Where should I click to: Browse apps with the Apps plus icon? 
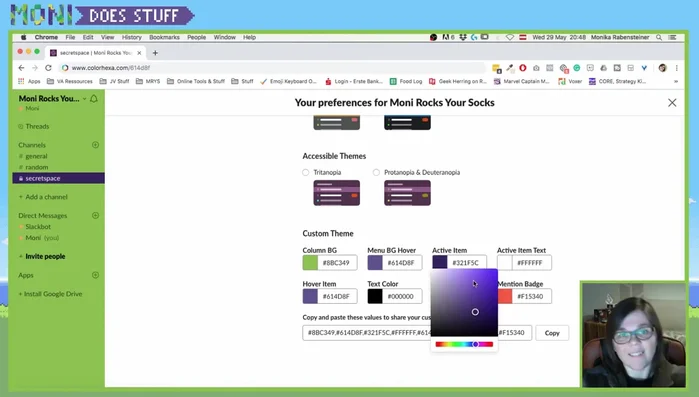[x=95, y=275]
